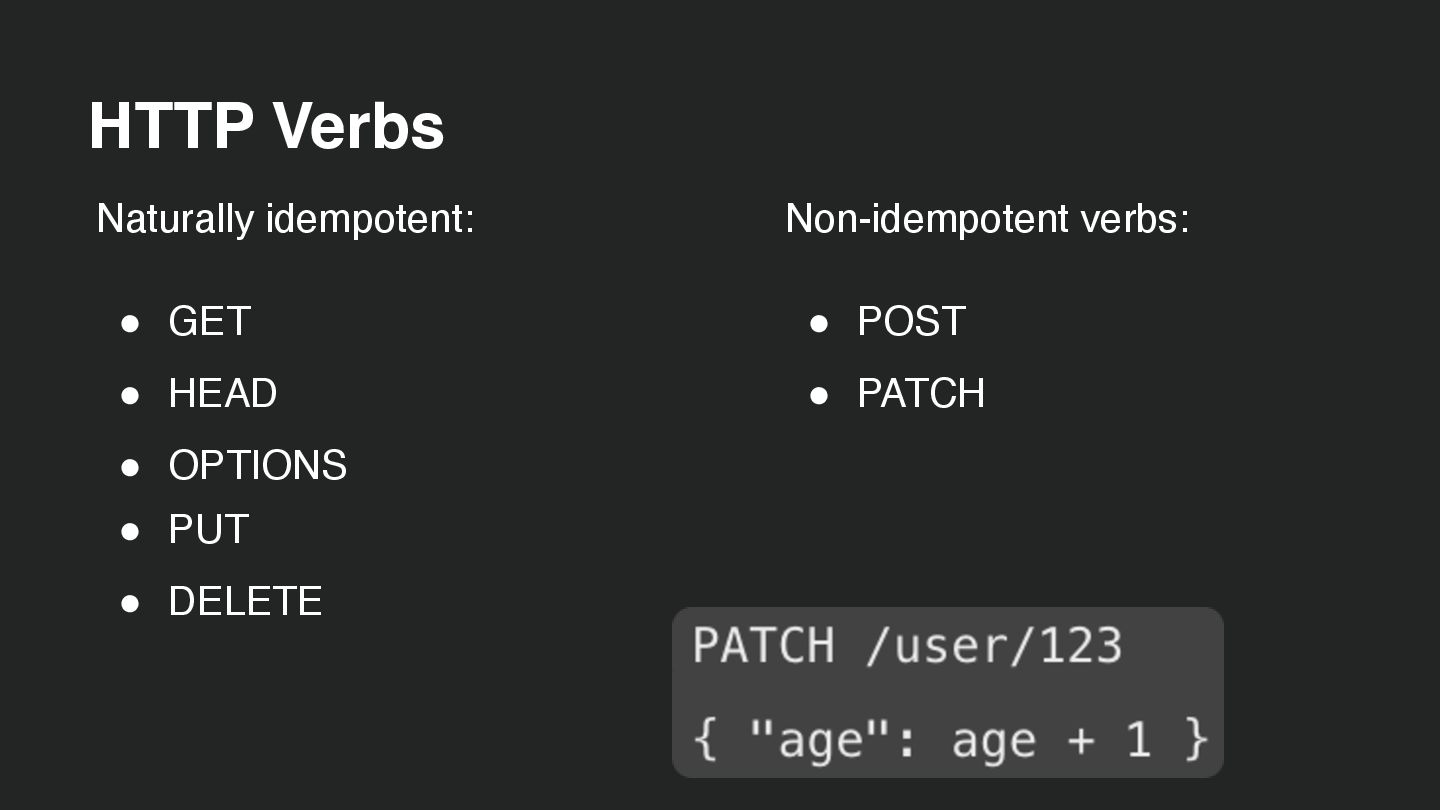
Task: Click the HTTP Verbs slide title
Action: pos(266,126)
